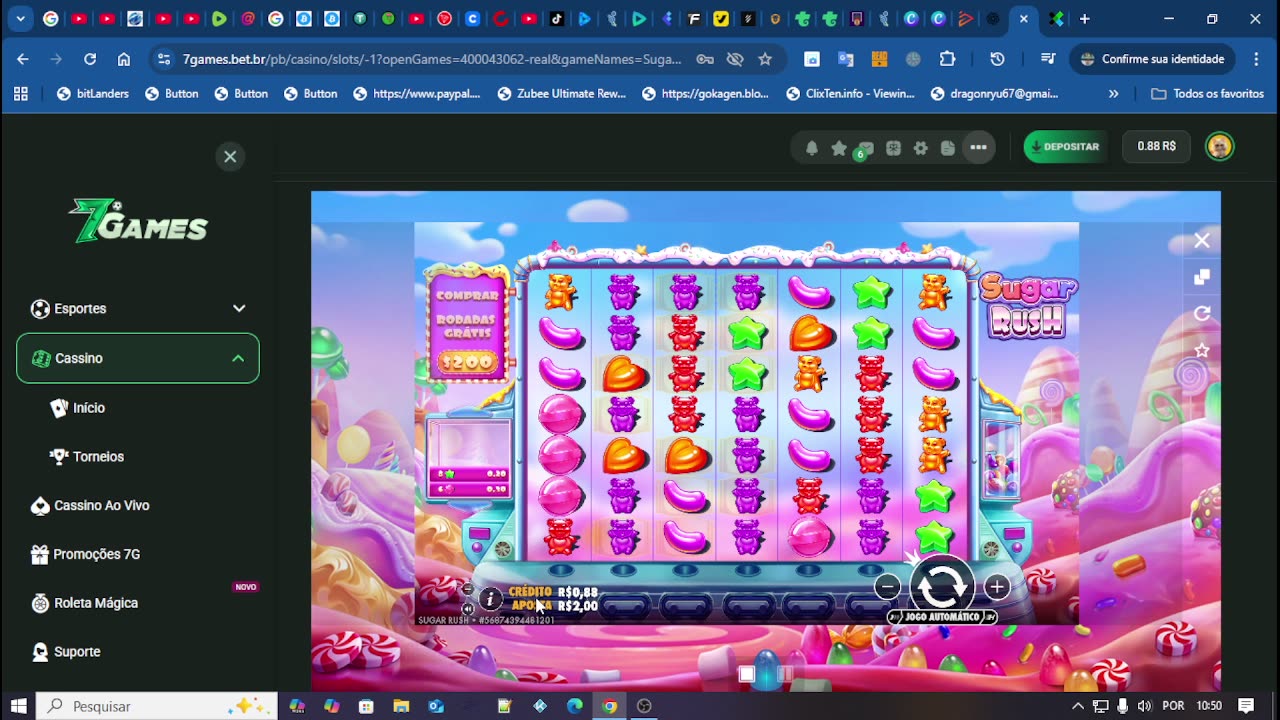Viewport: 1280px width, 720px height.
Task: Bookmark this page star icon
Action: pos(765,59)
